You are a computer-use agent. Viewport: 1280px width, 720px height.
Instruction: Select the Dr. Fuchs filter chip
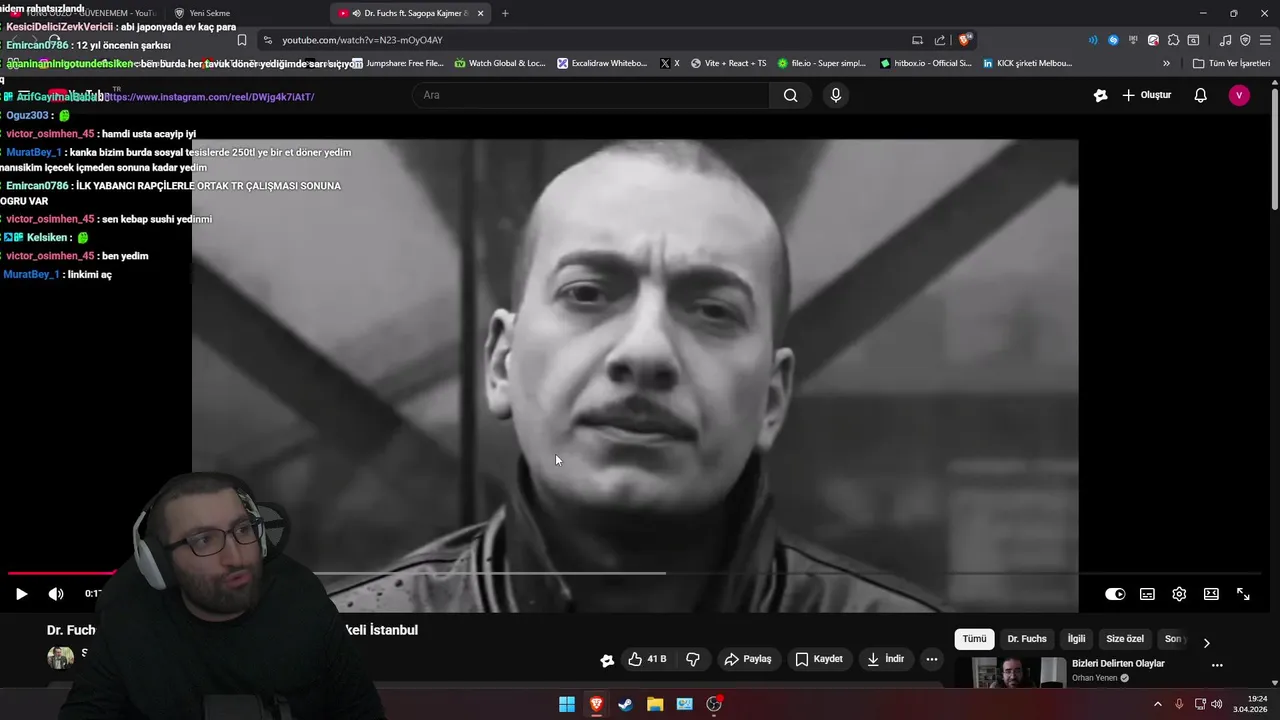click(x=1027, y=639)
